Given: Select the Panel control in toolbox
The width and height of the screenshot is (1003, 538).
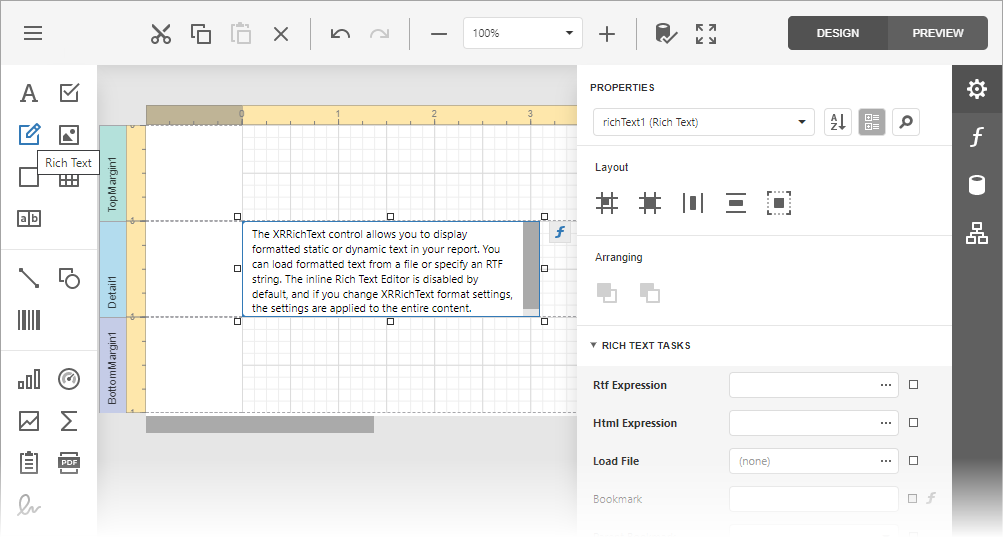Looking at the screenshot, I should (x=29, y=177).
